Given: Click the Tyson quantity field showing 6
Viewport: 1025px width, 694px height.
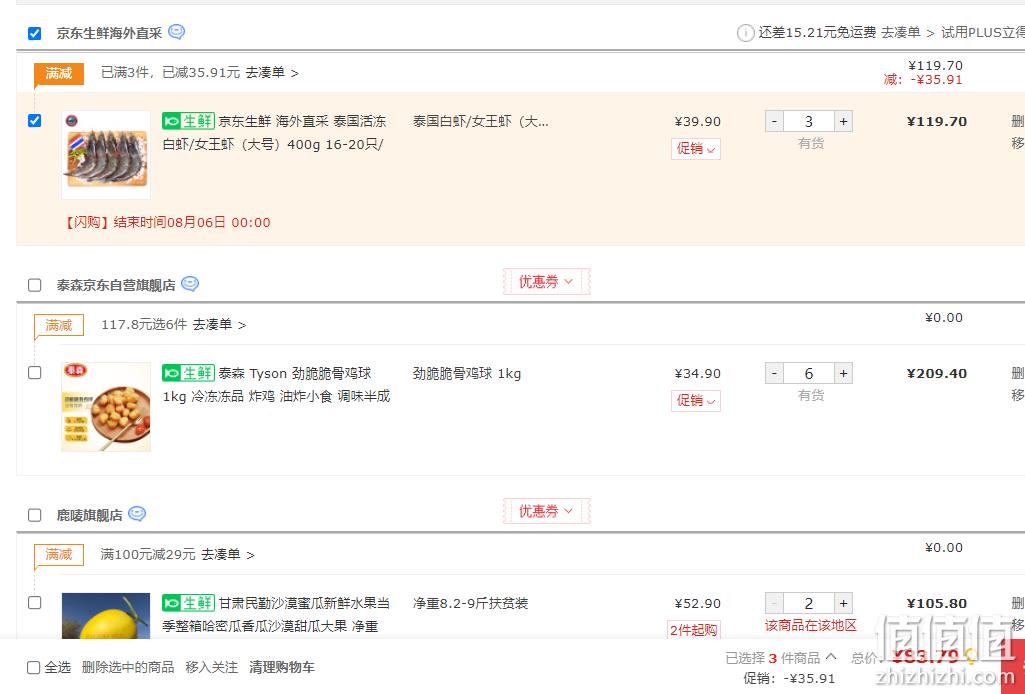Looking at the screenshot, I should pyautogui.click(x=809, y=374).
